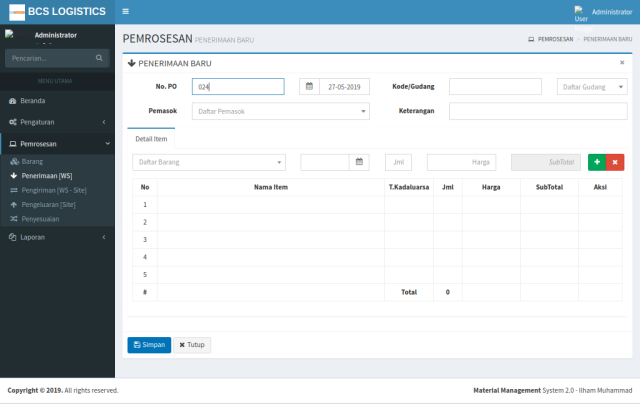Viewport: 640px width, 404px height.
Task: Open the Daftar Pemasok dropdown
Action: [279, 111]
